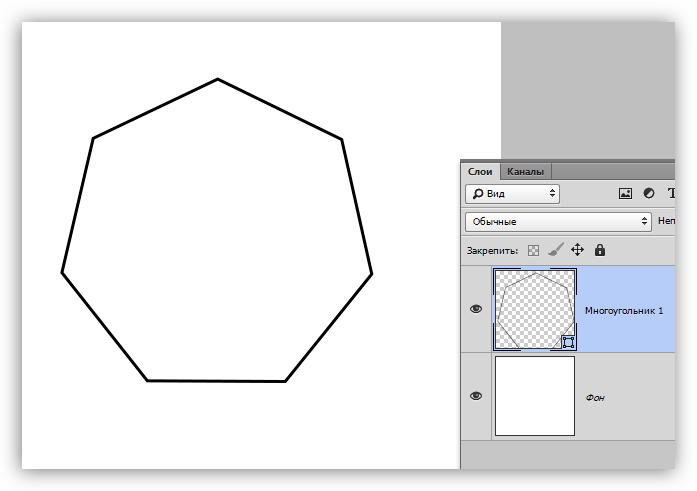
Task: Filter layers by adjustment layer icon
Action: pos(649,193)
